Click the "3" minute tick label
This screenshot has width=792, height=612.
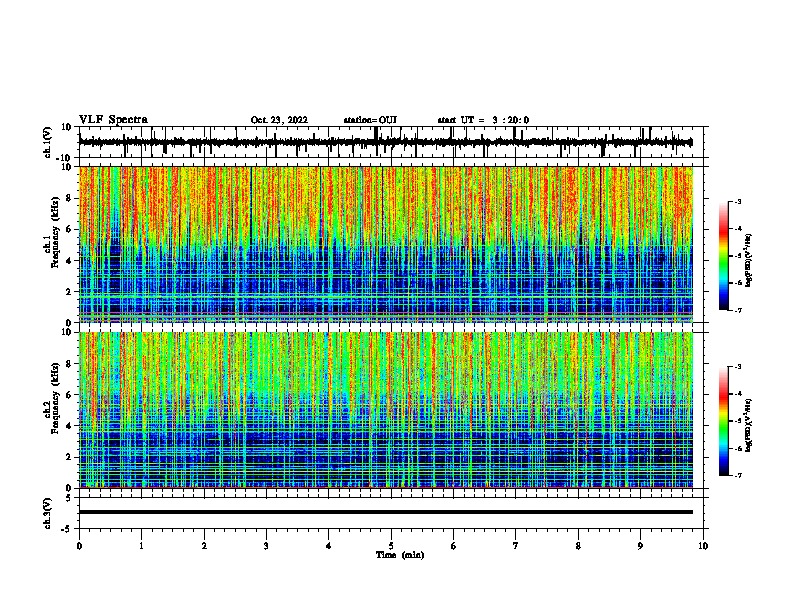click(x=266, y=546)
